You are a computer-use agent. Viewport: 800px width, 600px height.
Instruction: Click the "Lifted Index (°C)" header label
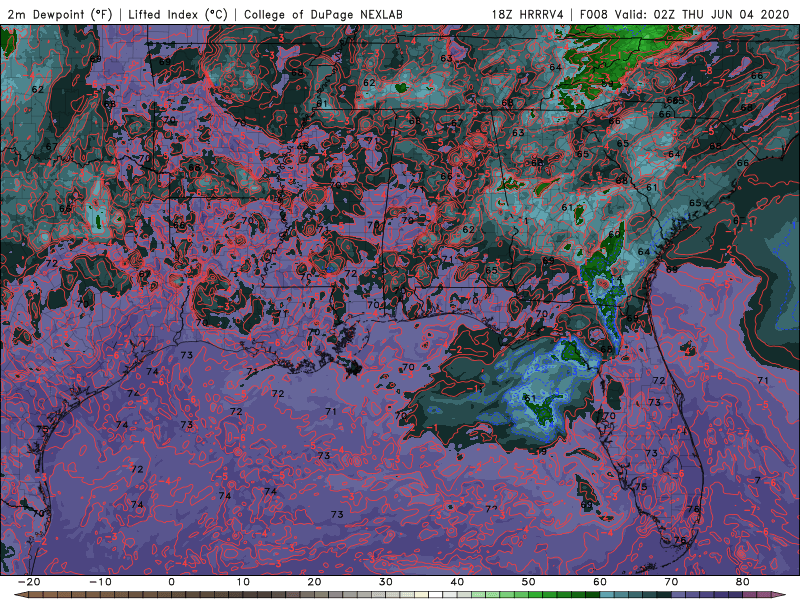(178, 15)
